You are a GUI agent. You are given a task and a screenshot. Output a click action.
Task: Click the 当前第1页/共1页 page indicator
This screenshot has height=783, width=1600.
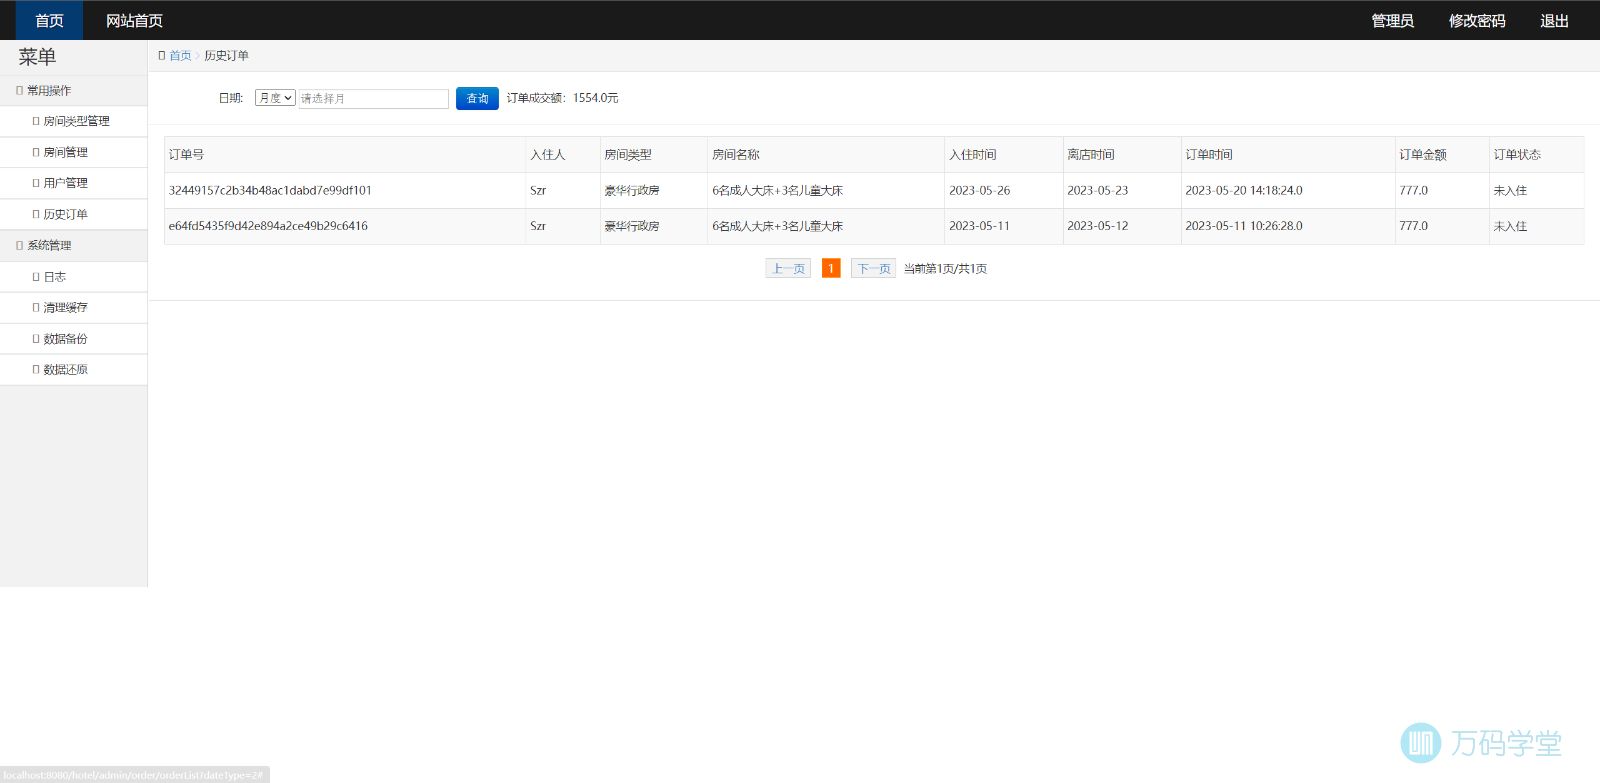pyautogui.click(x=945, y=268)
